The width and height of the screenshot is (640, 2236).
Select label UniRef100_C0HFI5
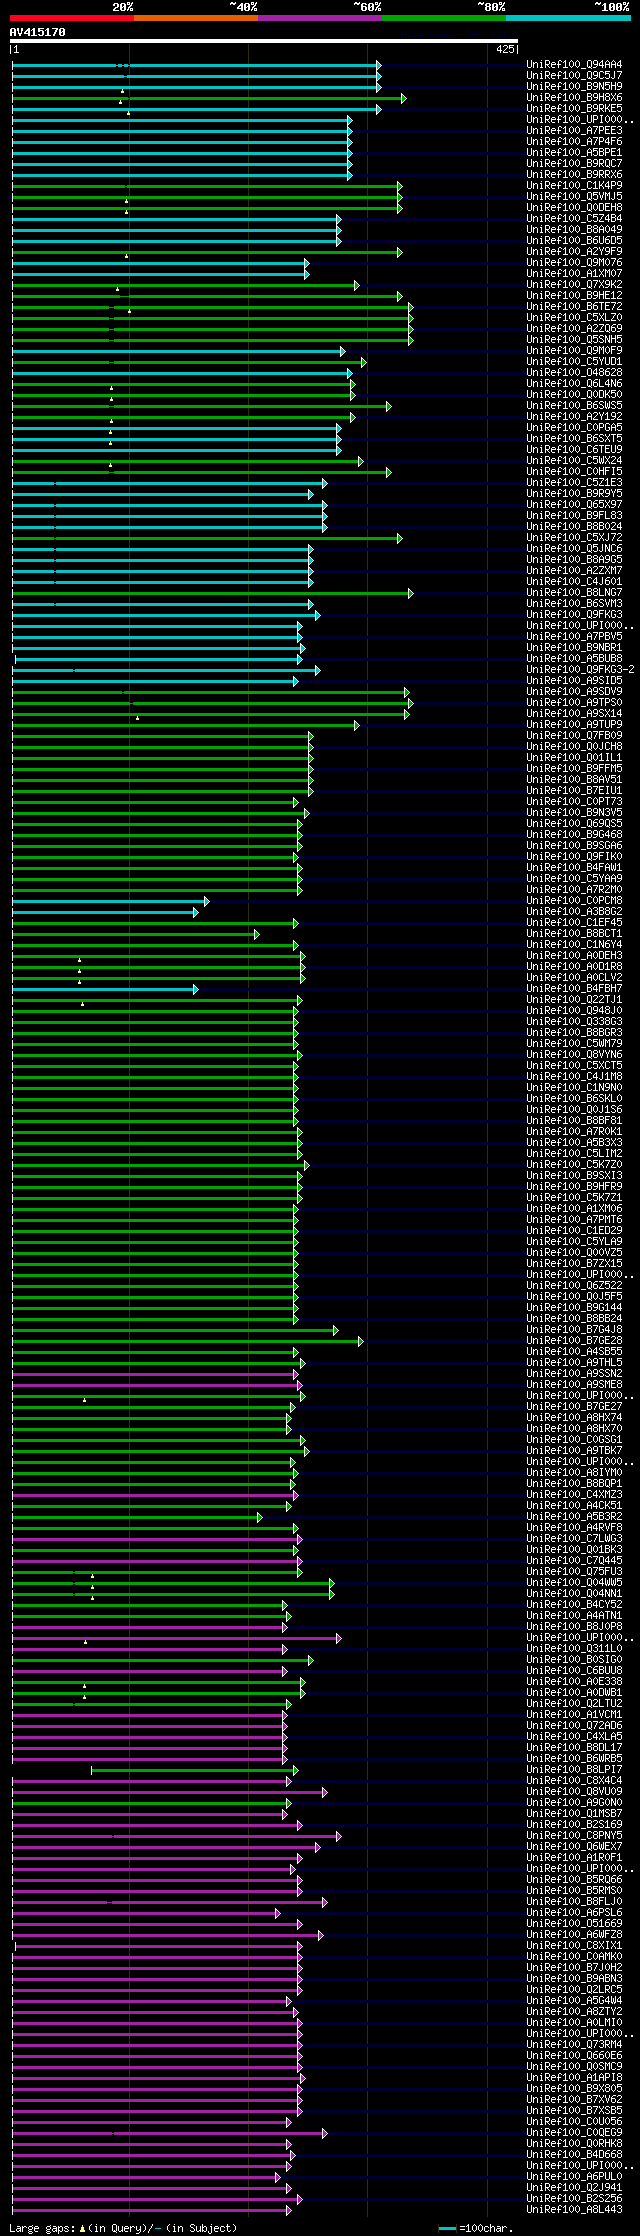[x=574, y=472]
